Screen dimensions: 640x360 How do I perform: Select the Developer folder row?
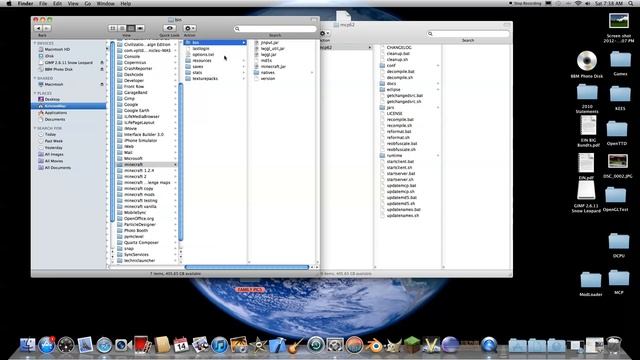pos(147,80)
